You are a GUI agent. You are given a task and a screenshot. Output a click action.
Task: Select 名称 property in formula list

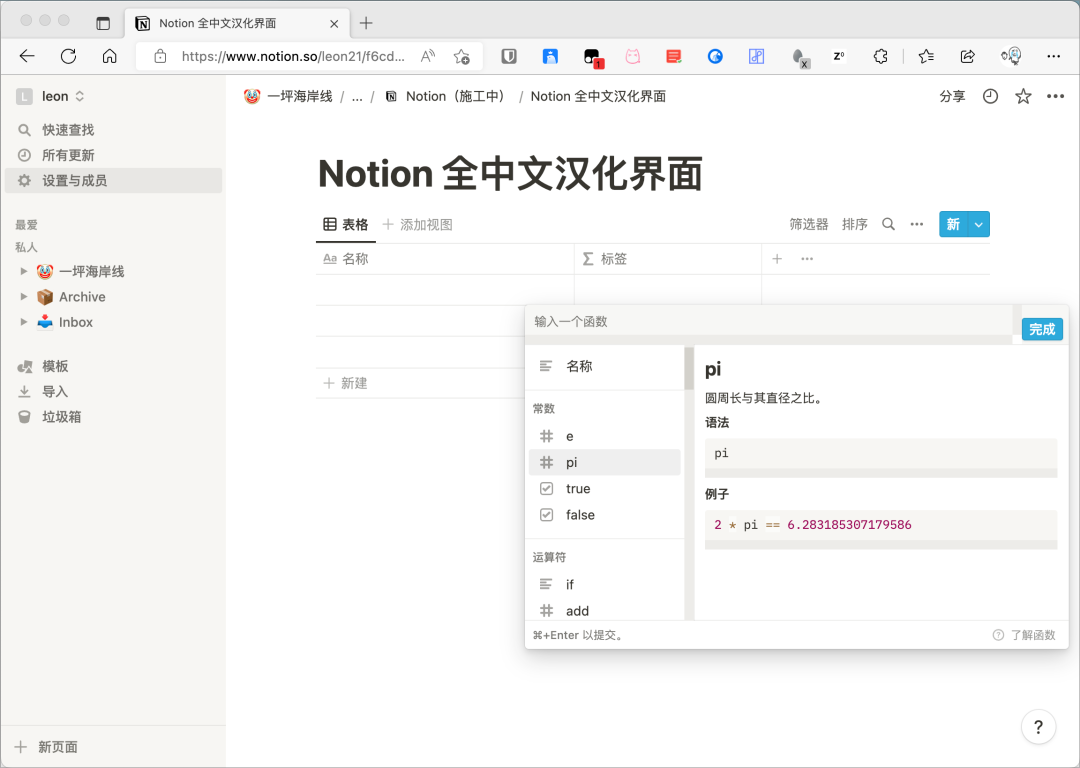click(605, 366)
